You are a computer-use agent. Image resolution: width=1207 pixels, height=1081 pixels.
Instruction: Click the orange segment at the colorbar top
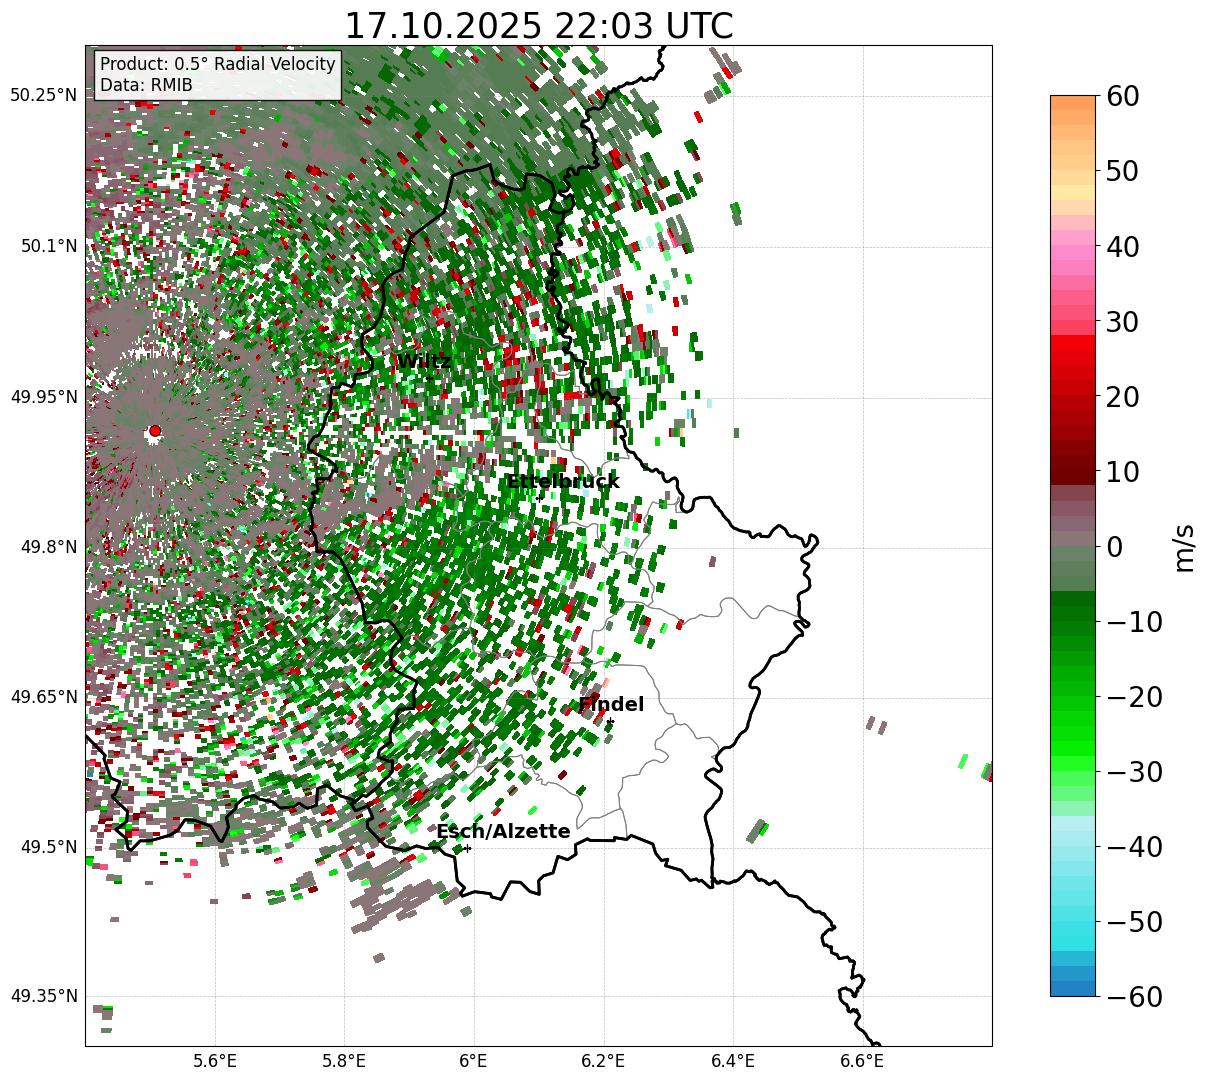tap(1073, 103)
